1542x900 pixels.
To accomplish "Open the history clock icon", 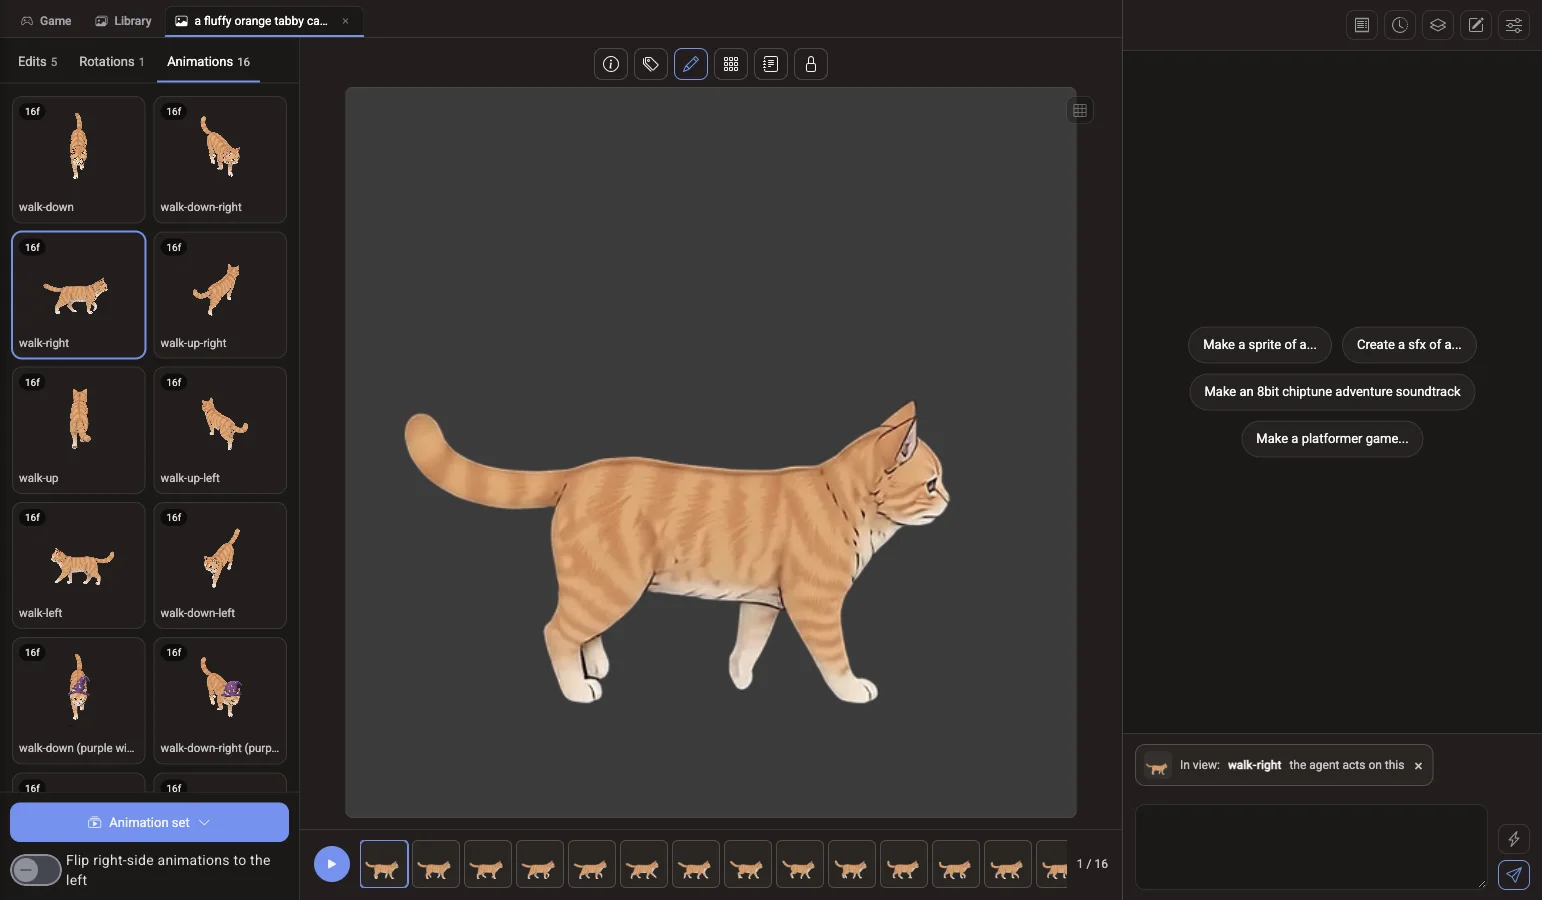I will (1400, 25).
